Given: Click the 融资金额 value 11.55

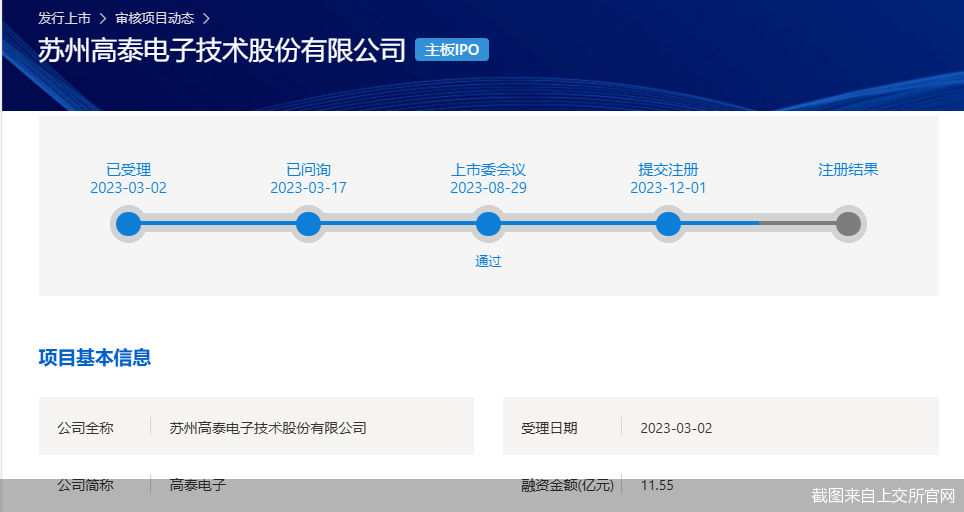Looking at the screenshot, I should coord(657,486).
